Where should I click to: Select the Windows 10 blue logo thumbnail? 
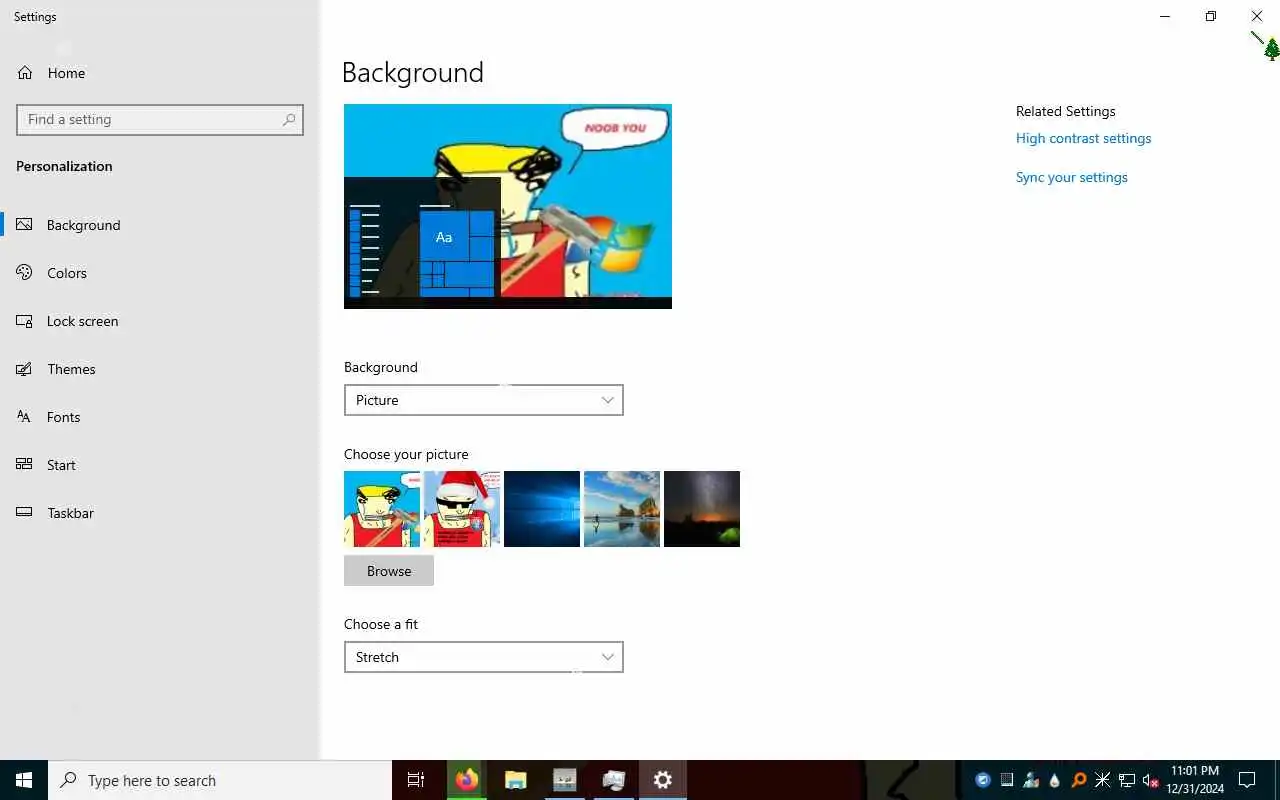tap(542, 509)
